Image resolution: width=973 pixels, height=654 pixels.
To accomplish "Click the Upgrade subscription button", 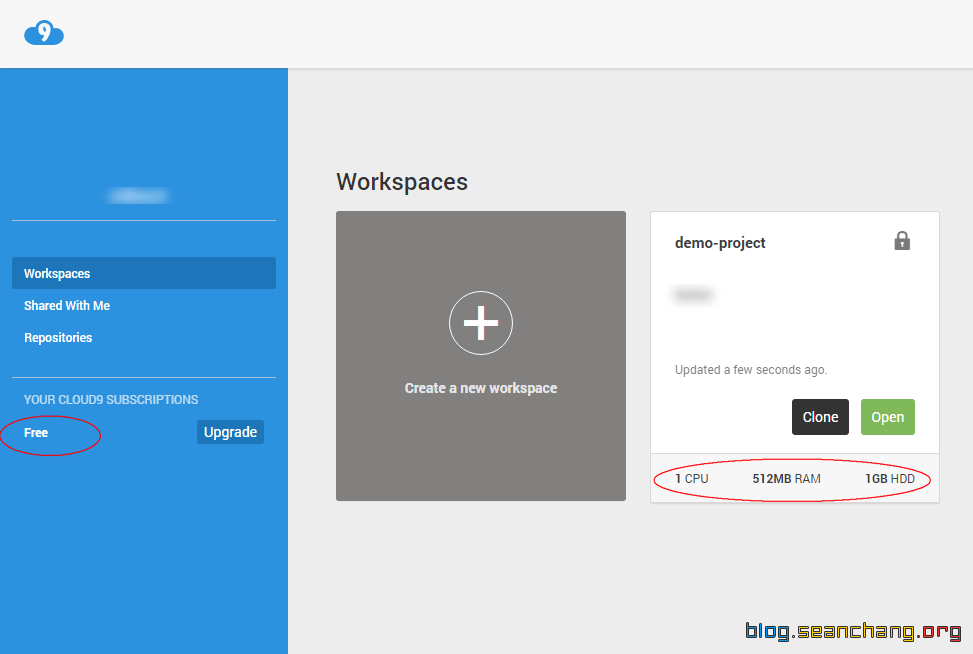I will (230, 432).
